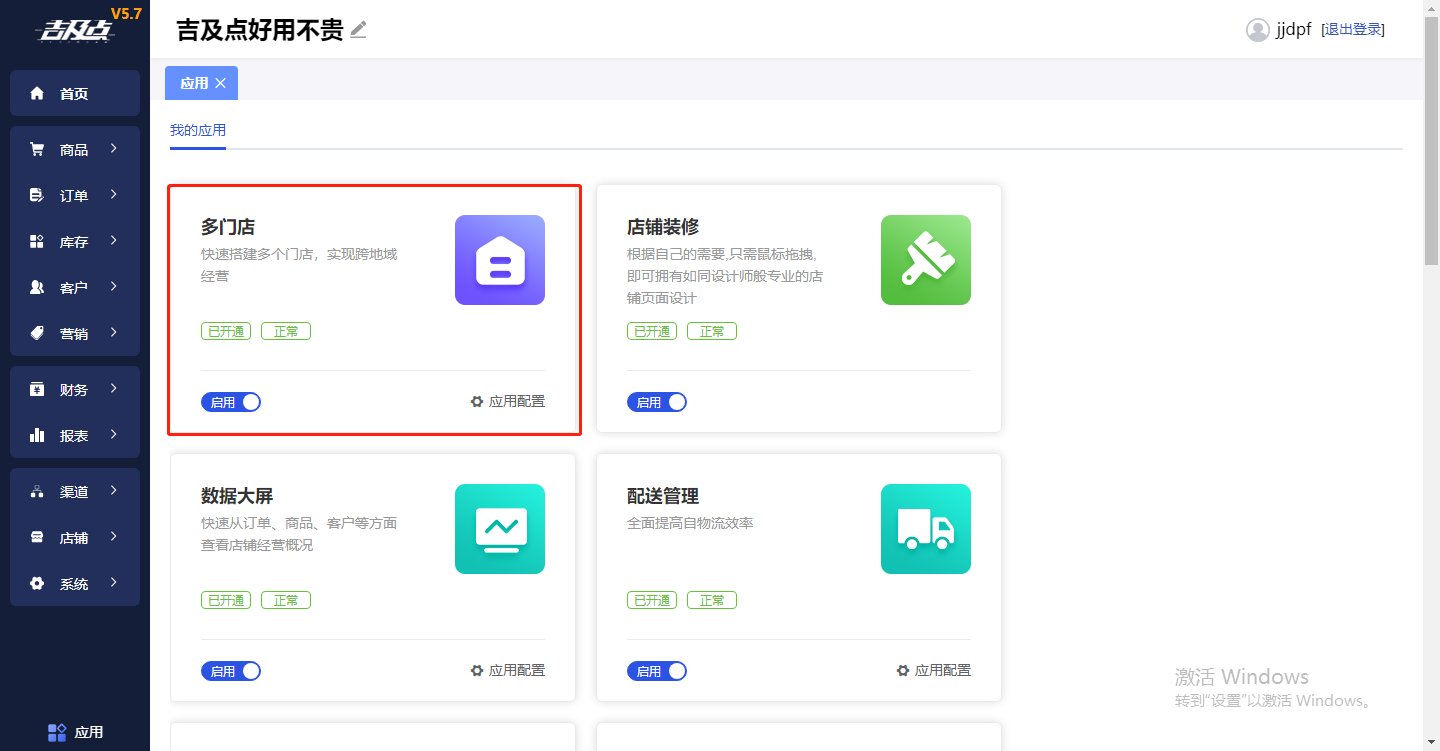
Task: Click the 多门店 purple house icon
Action: tap(500, 260)
